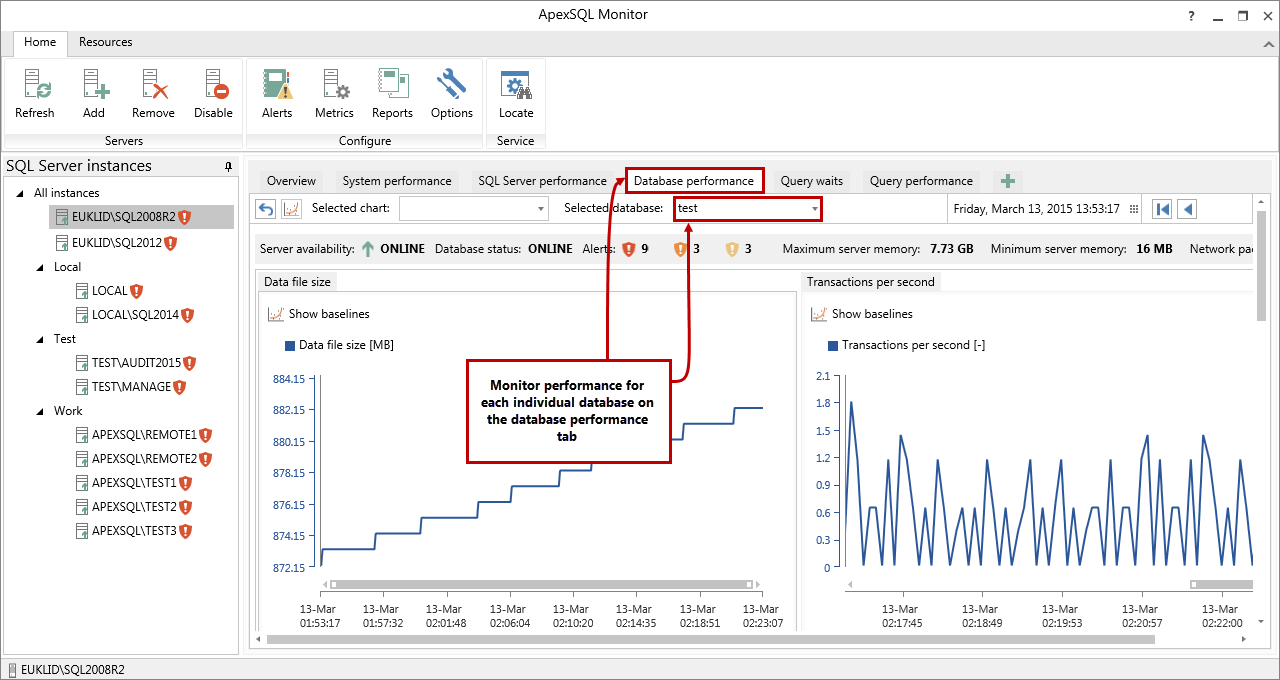Select the TEST\MANAGE instance
The image size is (1280, 680).
coord(130,387)
